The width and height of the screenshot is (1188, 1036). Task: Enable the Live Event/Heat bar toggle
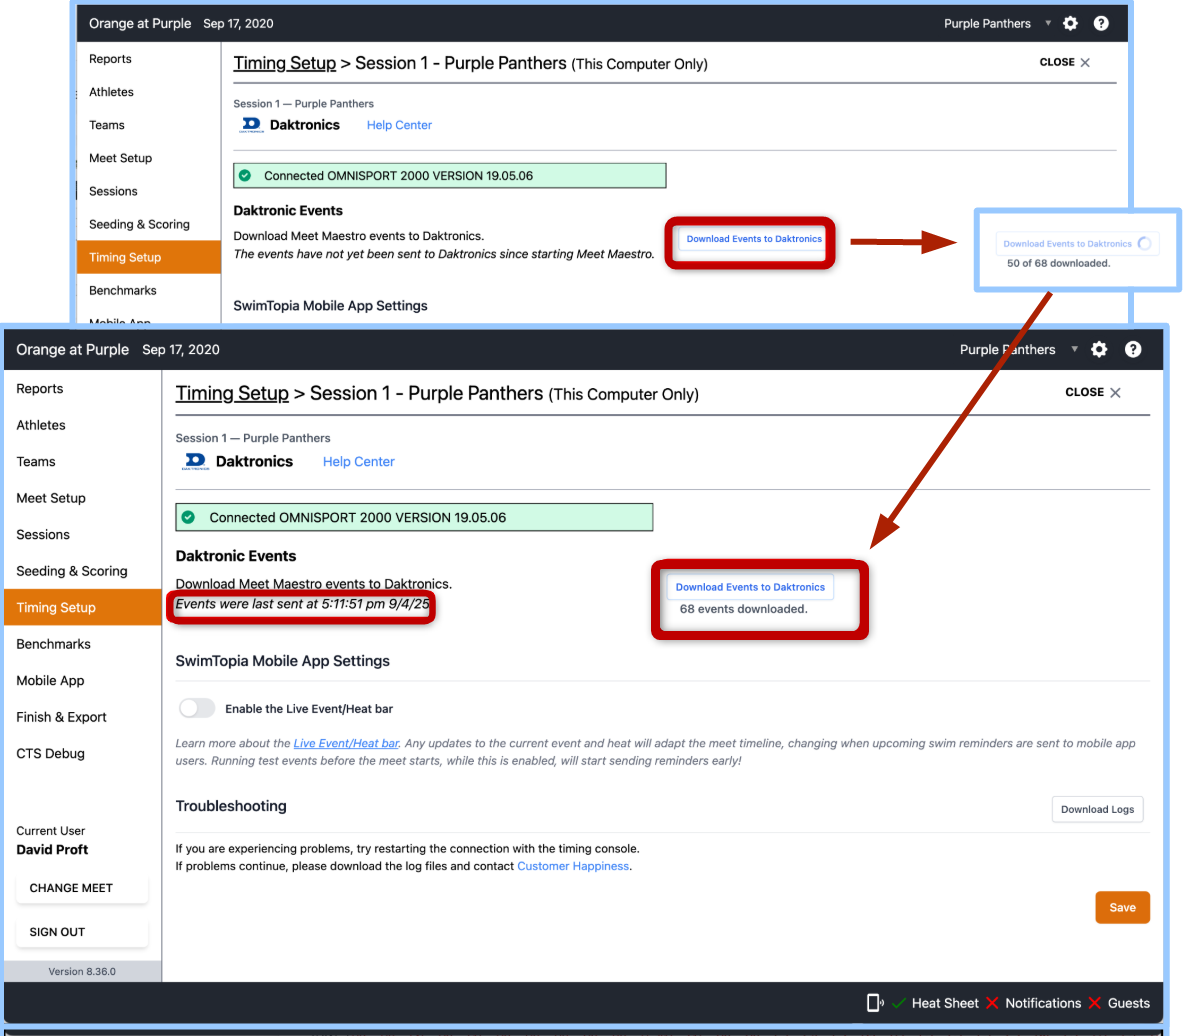tap(197, 709)
